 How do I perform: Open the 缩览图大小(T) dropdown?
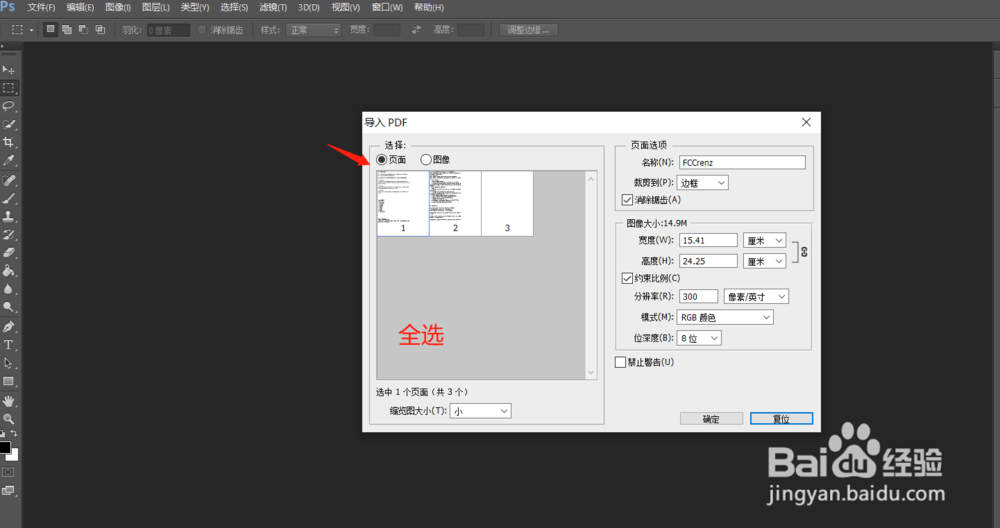480,411
